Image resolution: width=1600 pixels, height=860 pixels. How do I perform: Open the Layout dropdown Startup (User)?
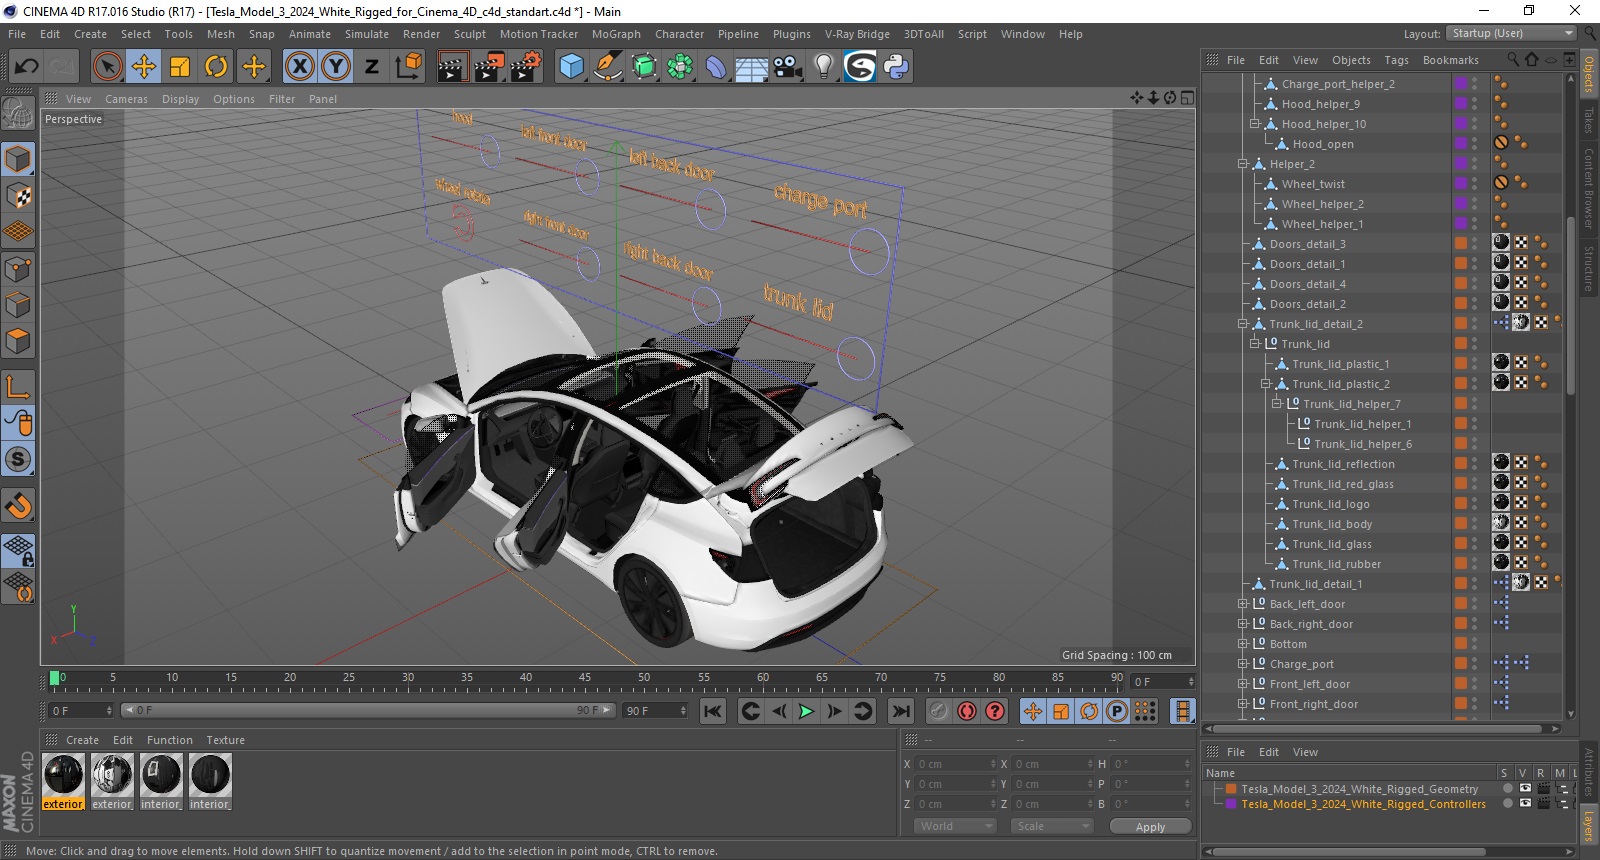(x=1513, y=33)
